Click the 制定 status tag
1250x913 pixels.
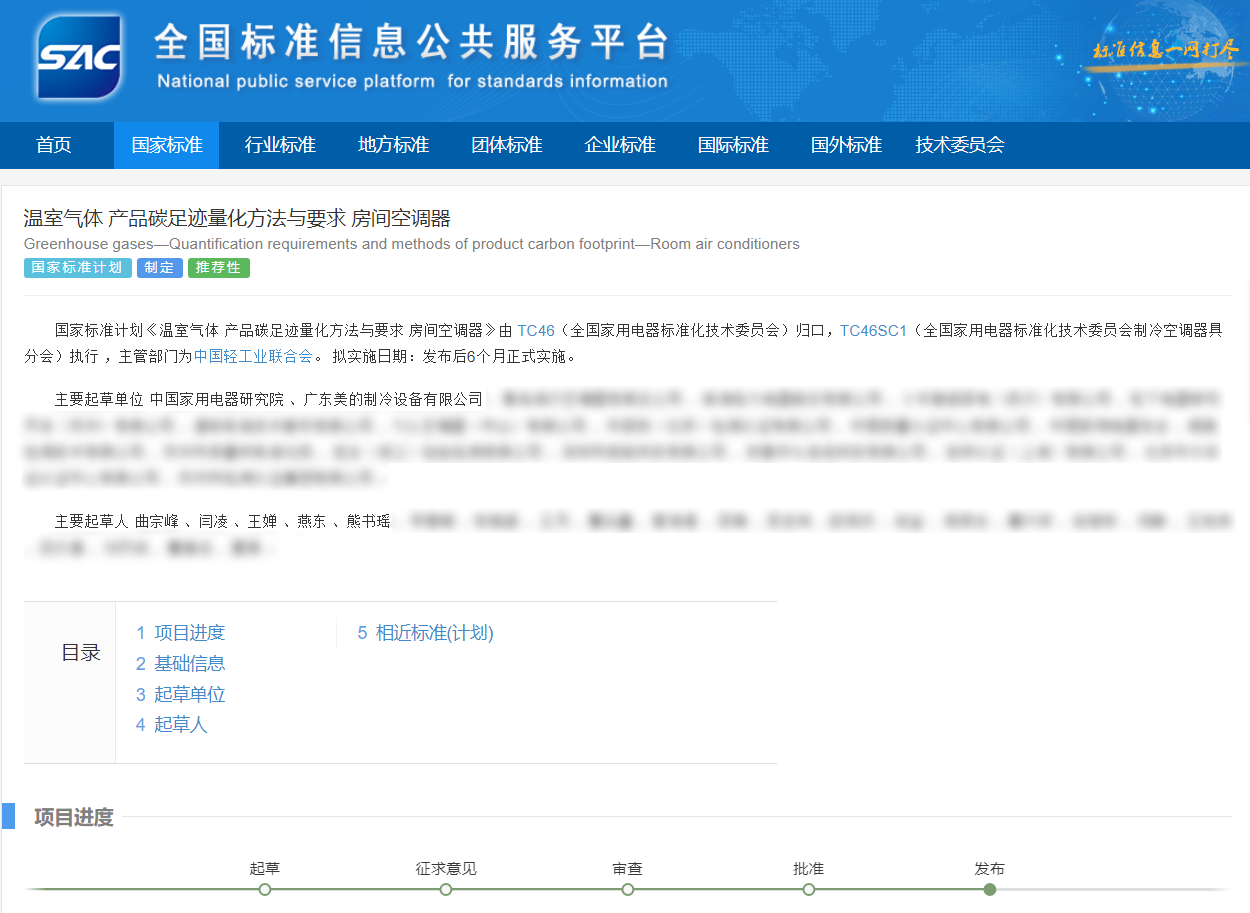pyautogui.click(x=159, y=268)
